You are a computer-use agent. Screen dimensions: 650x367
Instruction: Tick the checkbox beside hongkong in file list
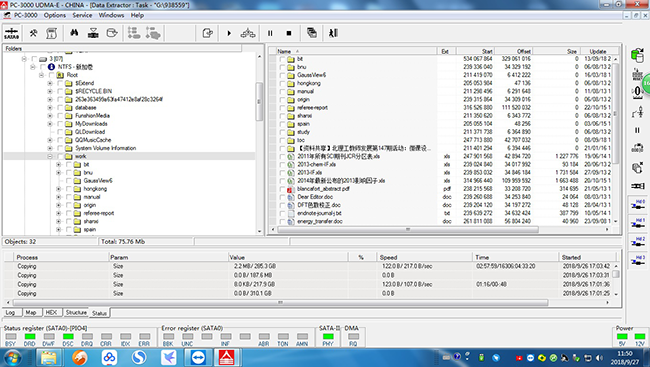(282, 83)
